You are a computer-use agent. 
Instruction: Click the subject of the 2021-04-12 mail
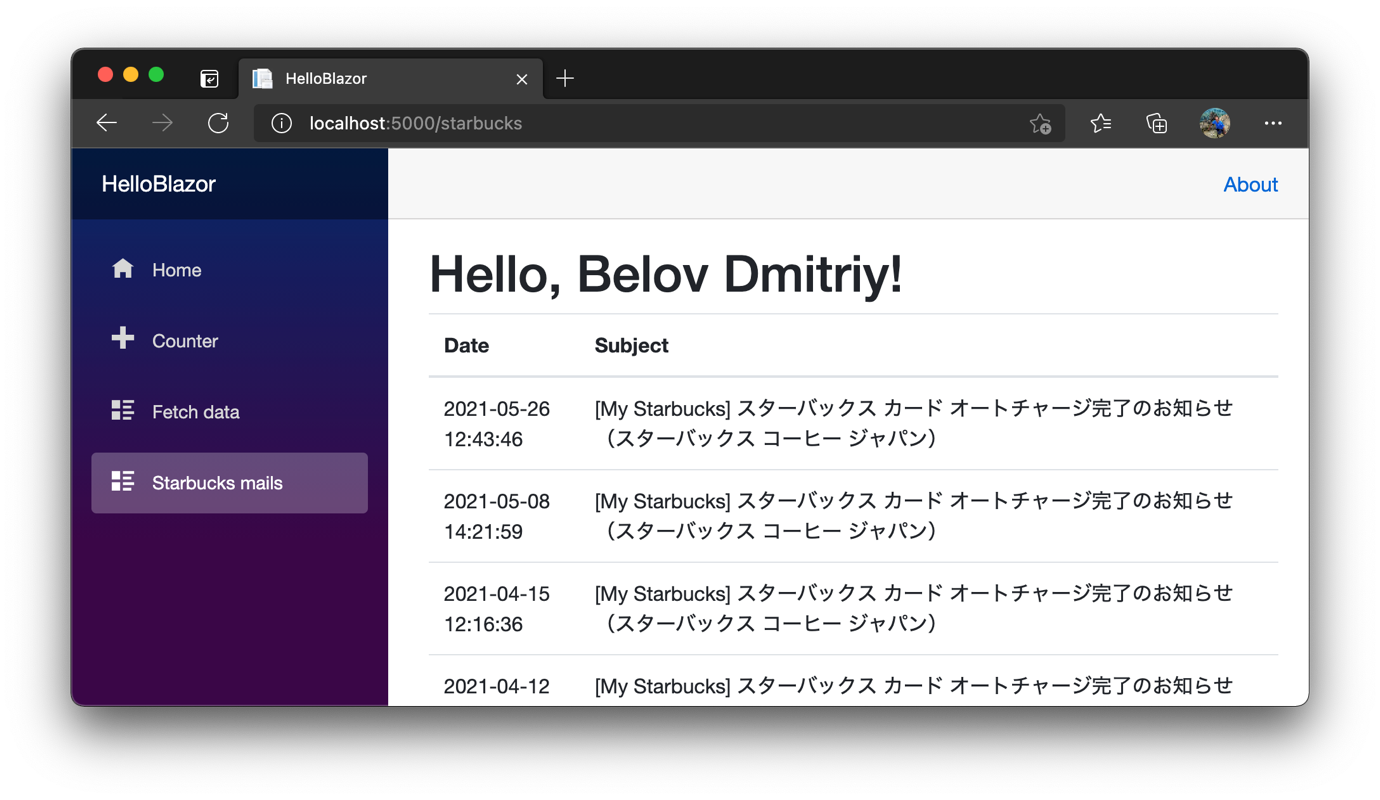tap(914, 686)
